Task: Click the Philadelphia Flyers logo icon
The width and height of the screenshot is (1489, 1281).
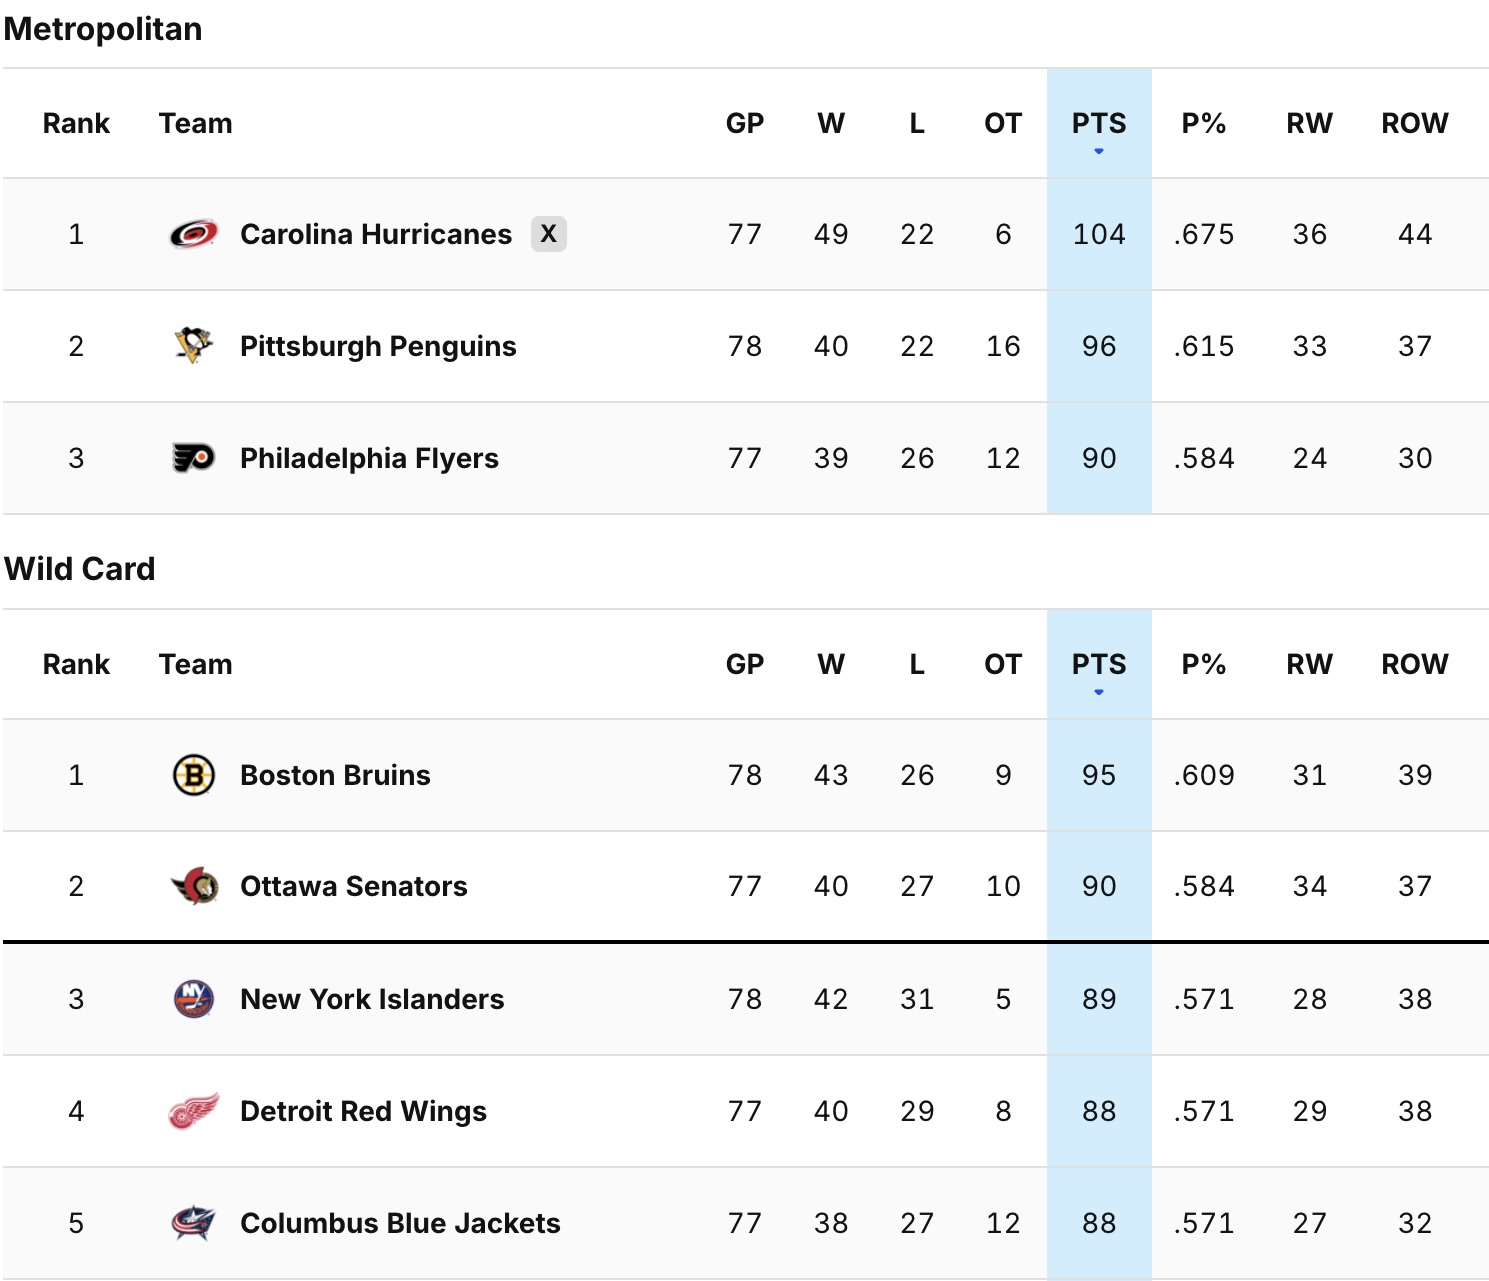Action: (194, 458)
